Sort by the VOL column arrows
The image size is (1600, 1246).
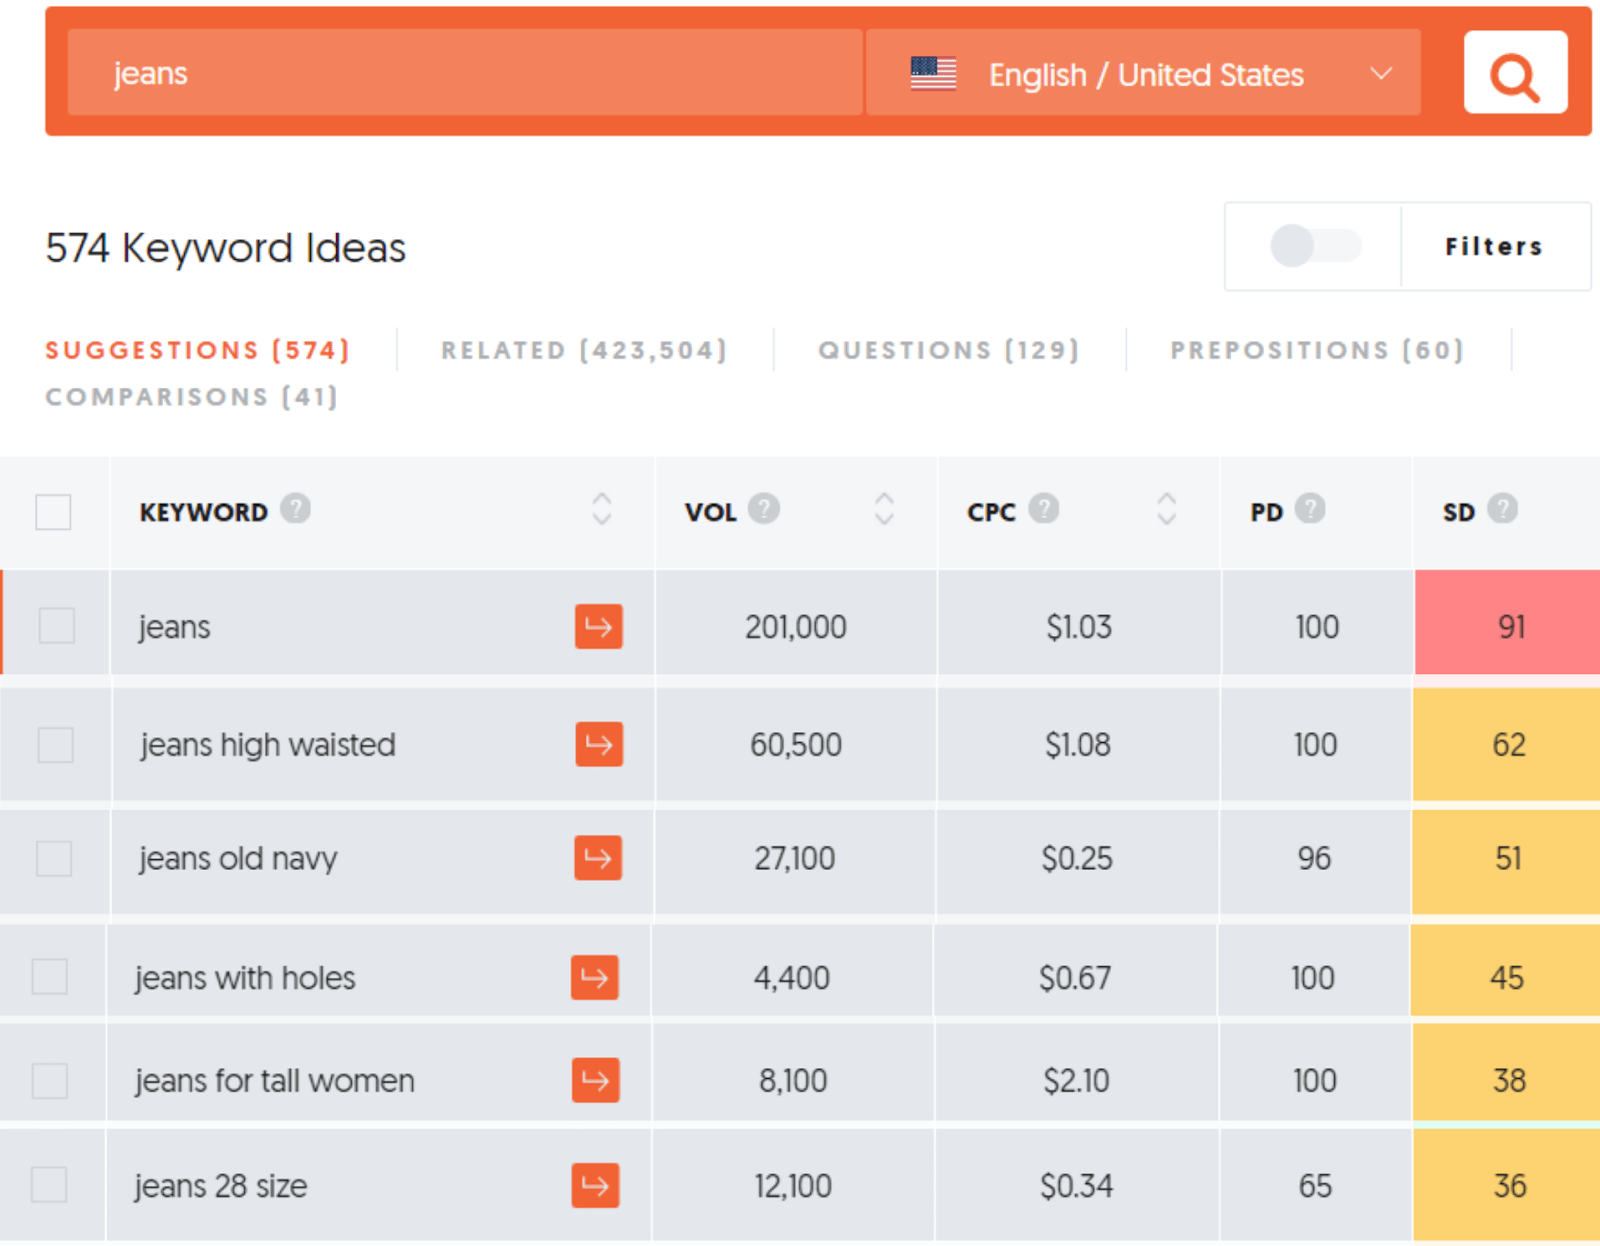[884, 509]
